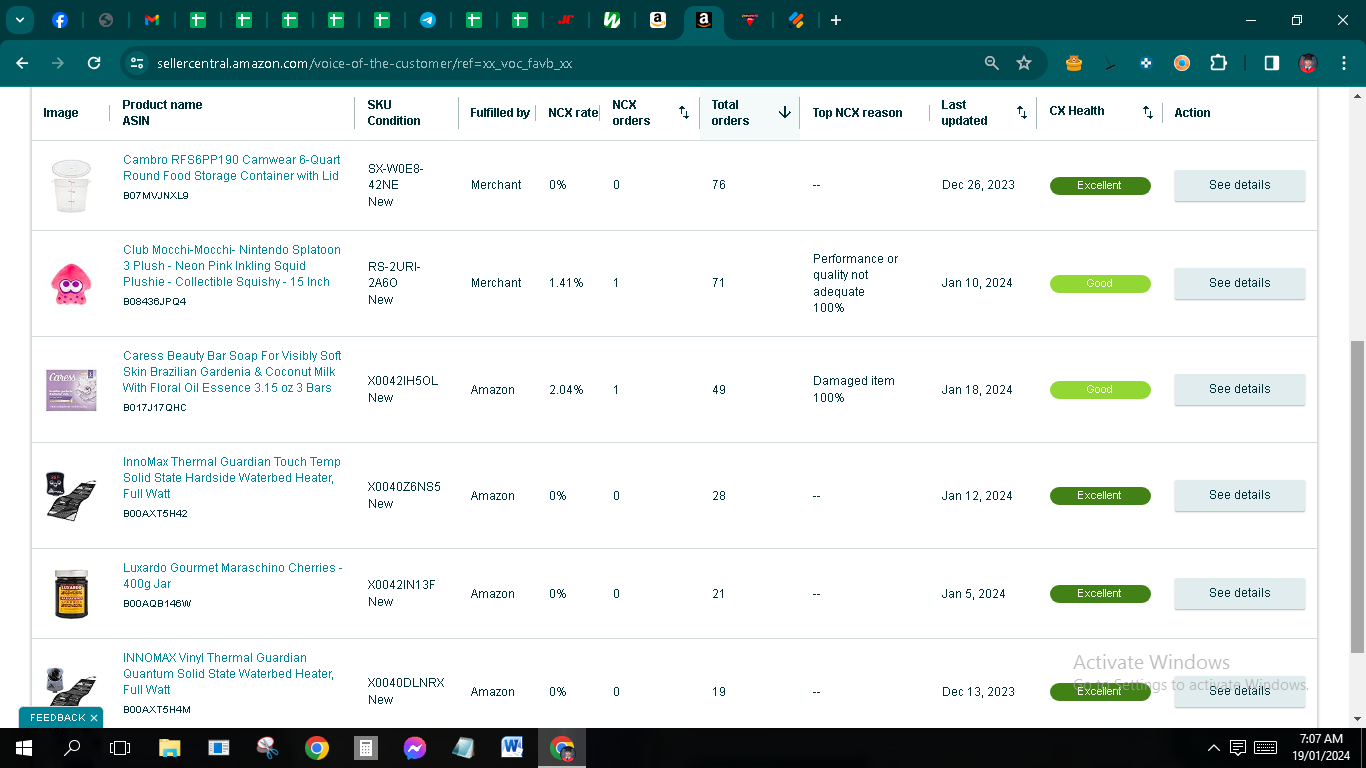Open the zoom magnifier in the address bar

pos(992,63)
